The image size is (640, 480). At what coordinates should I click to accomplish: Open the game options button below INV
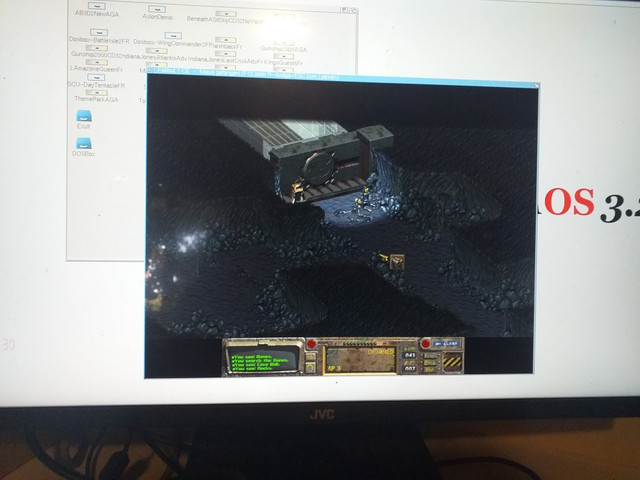311,367
